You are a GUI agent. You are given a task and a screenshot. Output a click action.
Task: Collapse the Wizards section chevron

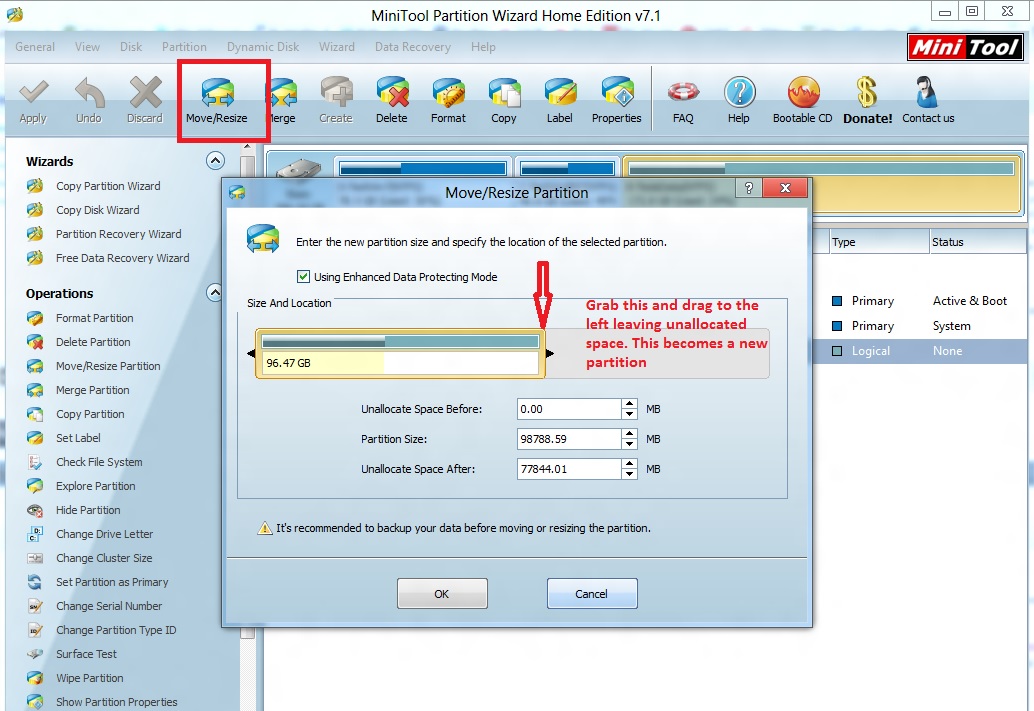click(215, 160)
